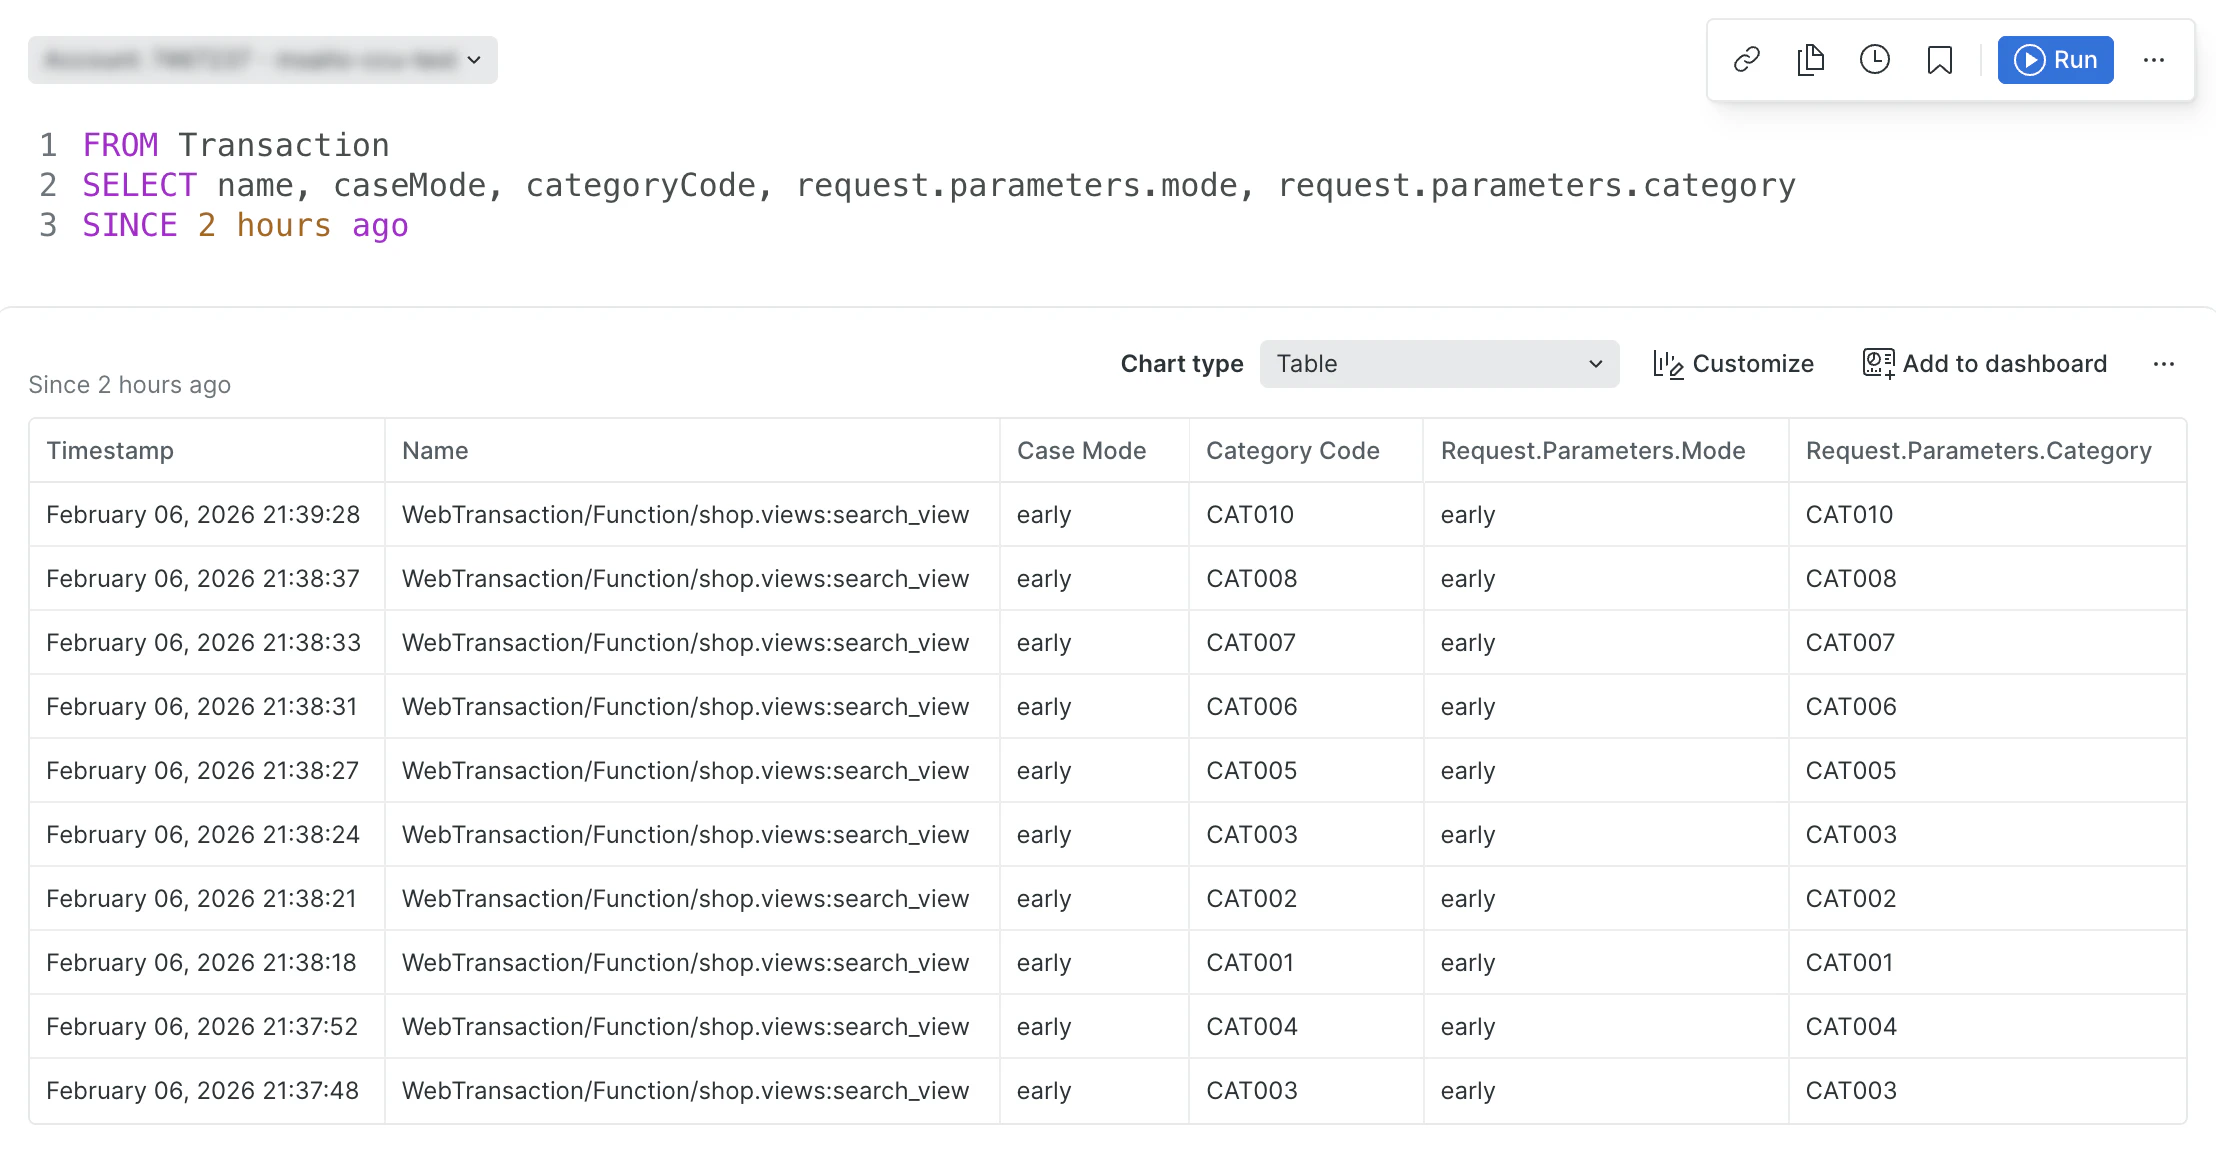Bookmark this query

(x=1939, y=60)
